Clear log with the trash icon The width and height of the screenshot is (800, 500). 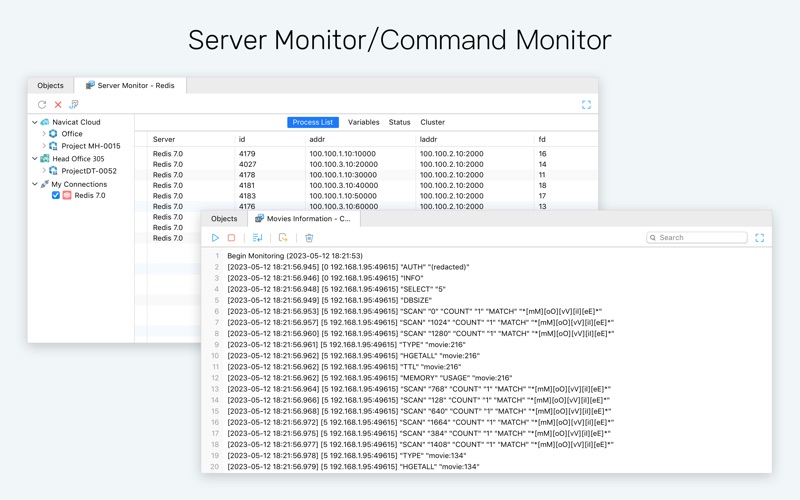[309, 238]
